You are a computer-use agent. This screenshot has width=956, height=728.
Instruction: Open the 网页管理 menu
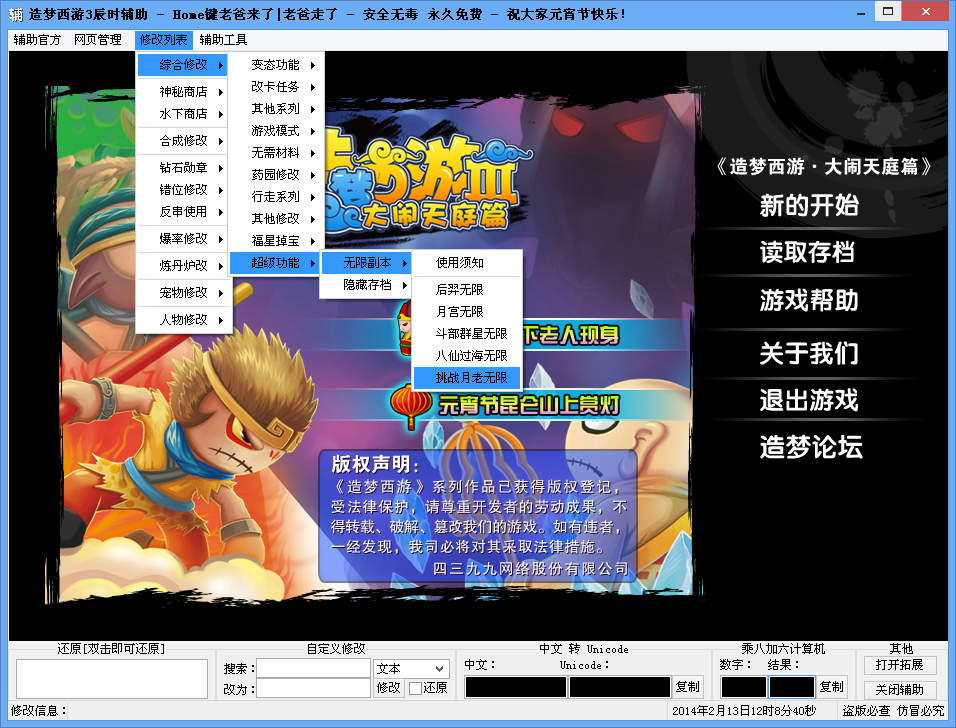pos(98,40)
